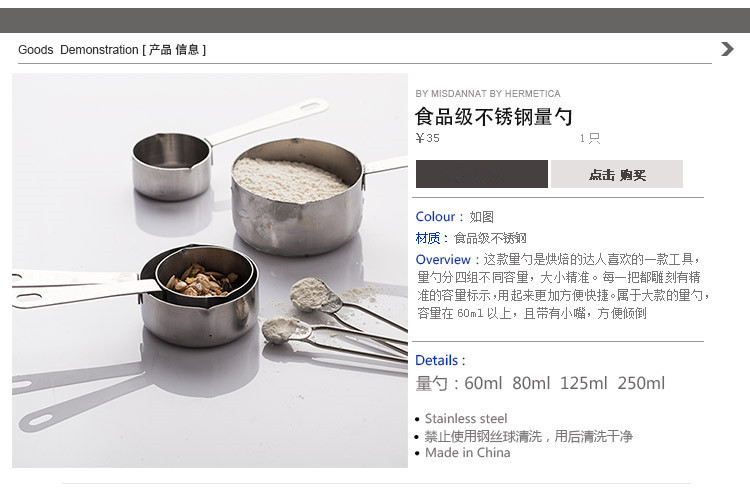Select the 60ml capacity option
750x498 pixels.
coord(483,383)
